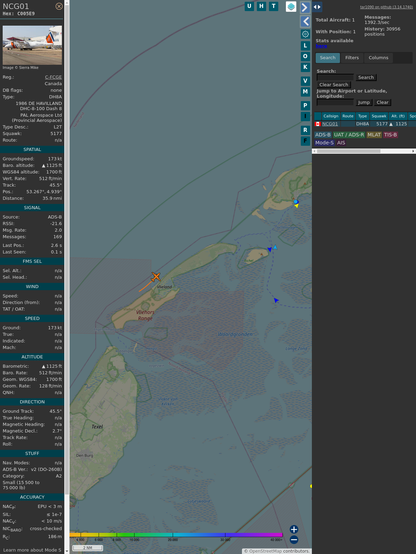Click the T button on map toolbar
This screenshot has height=554, width=416.
tap(273, 6)
